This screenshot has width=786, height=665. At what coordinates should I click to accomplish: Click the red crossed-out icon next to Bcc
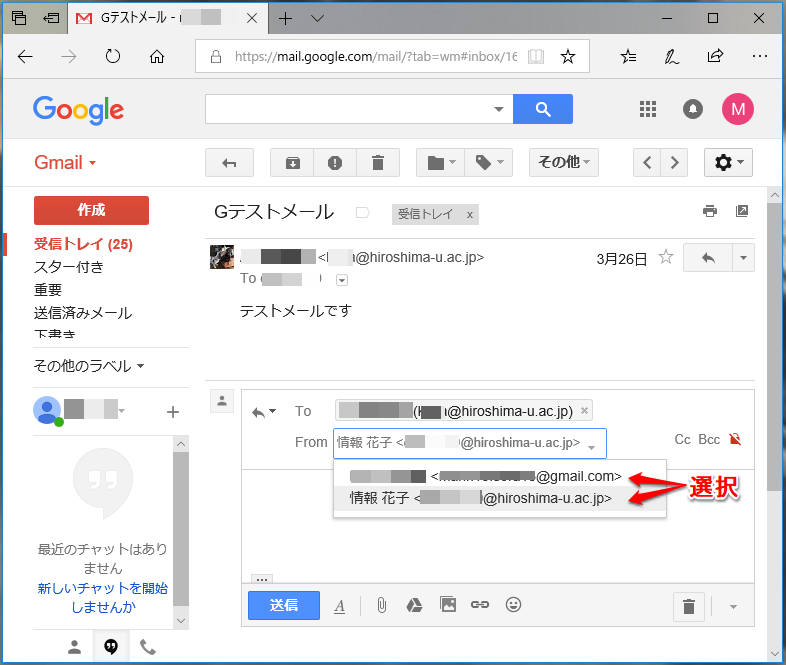coord(735,439)
